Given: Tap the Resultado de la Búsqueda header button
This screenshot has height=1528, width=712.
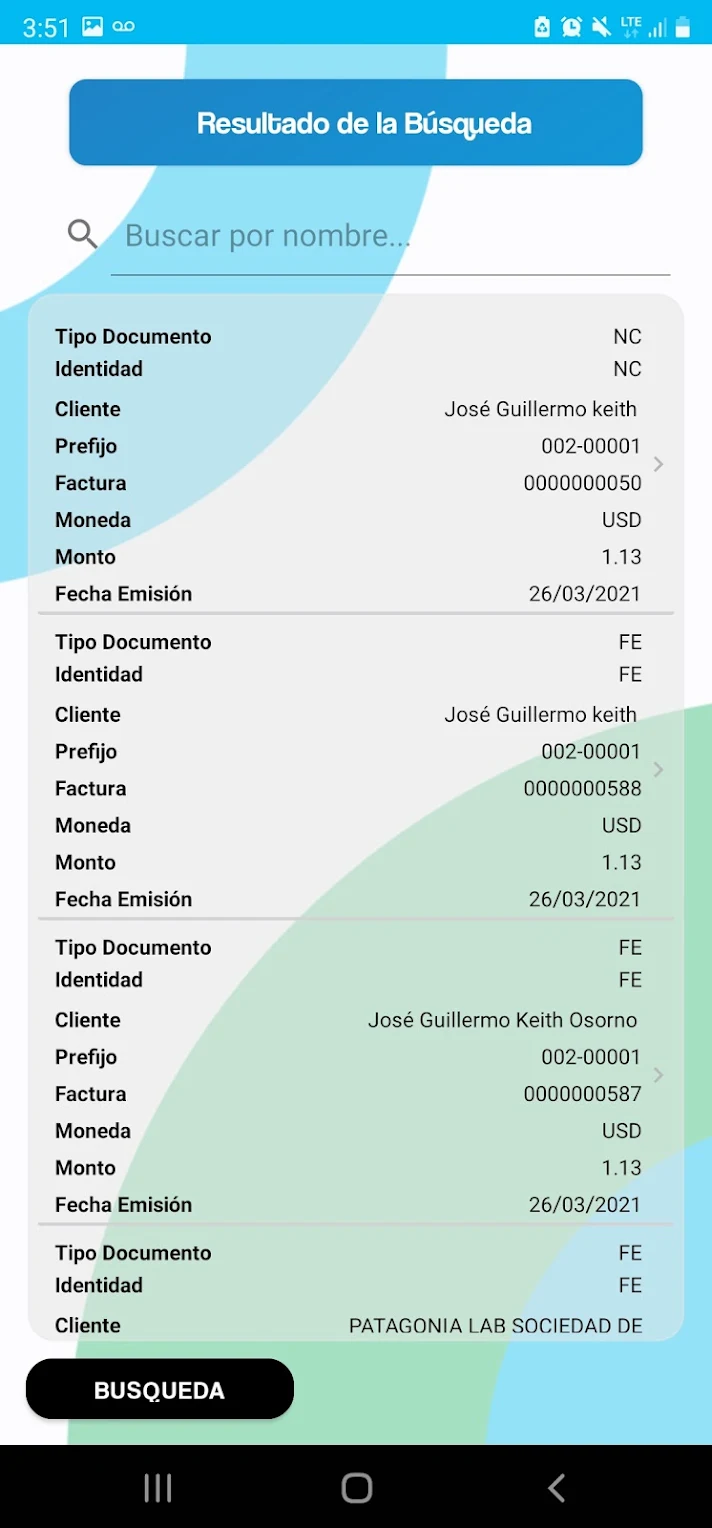Looking at the screenshot, I should tap(355, 123).
